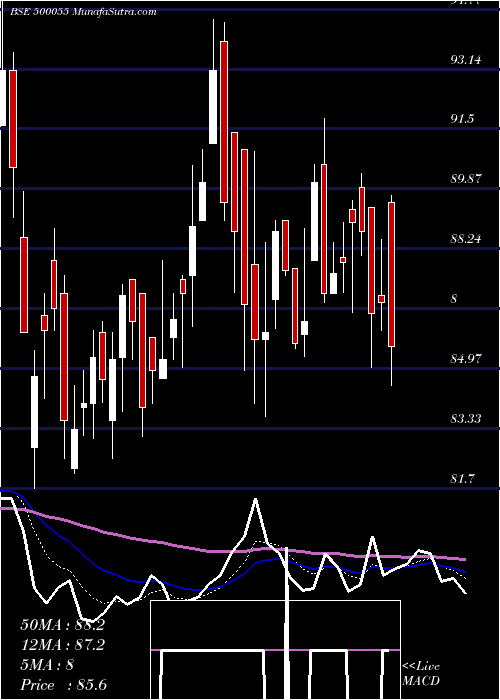Click the '<<Live MACD' label
This screenshot has height=700, width=500.
tap(421, 674)
